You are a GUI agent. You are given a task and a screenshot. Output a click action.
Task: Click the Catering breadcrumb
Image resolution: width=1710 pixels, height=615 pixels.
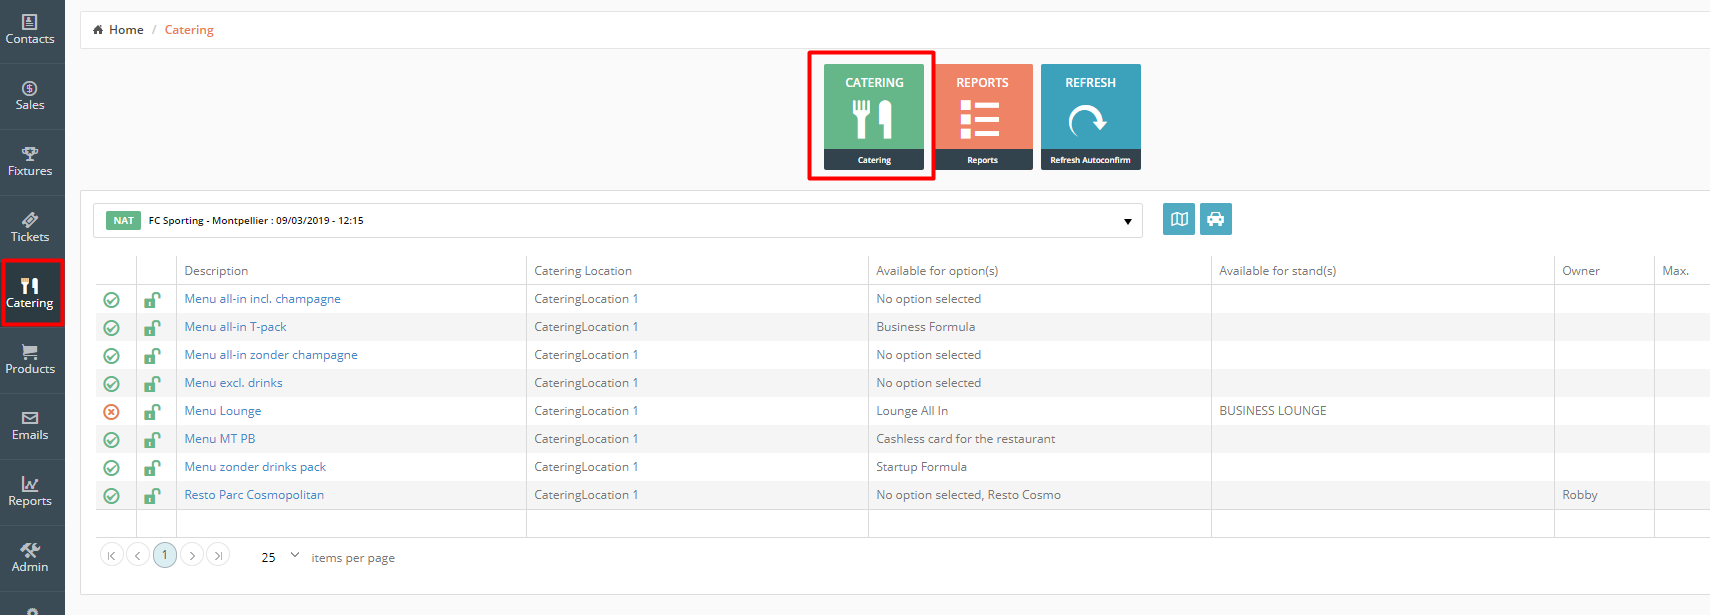pyautogui.click(x=189, y=30)
